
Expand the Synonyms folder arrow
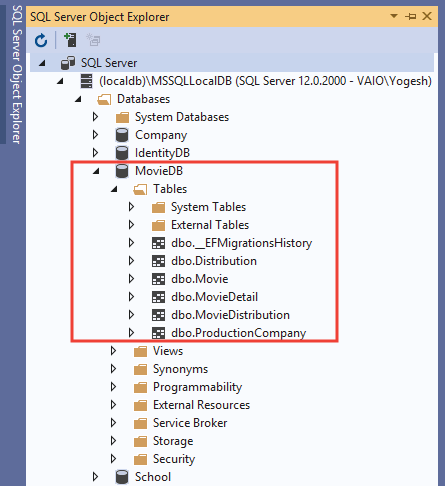(x=113, y=369)
